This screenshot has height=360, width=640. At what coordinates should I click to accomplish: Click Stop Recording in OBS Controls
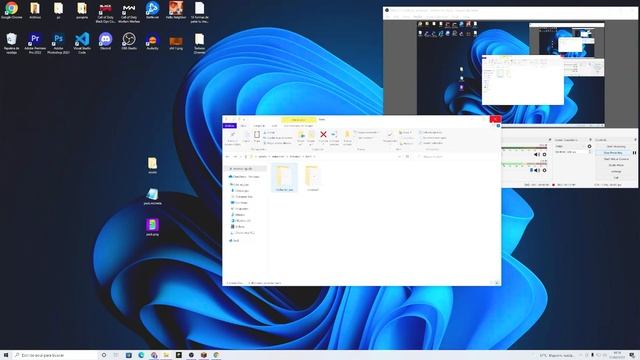point(613,153)
